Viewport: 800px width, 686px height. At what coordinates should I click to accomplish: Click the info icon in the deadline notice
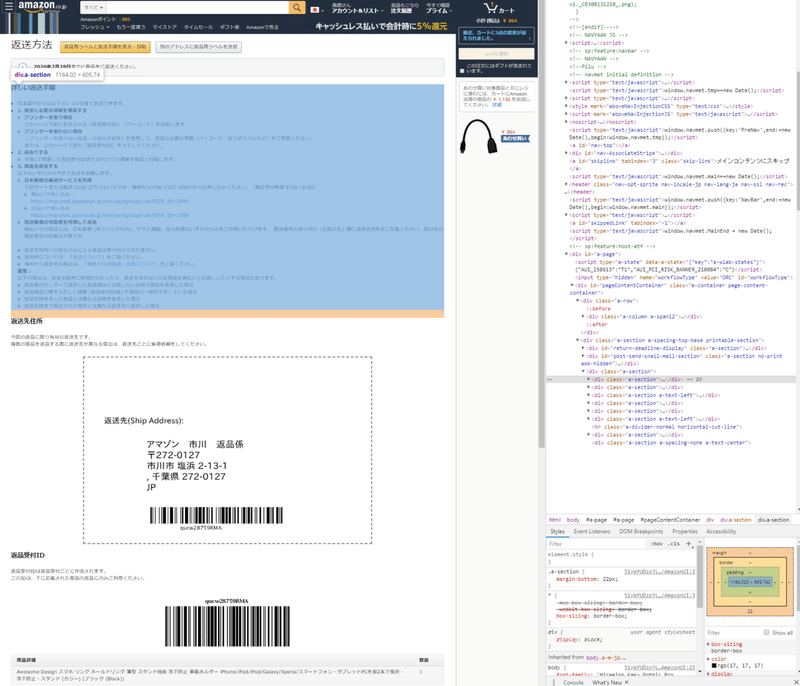point(22,67)
